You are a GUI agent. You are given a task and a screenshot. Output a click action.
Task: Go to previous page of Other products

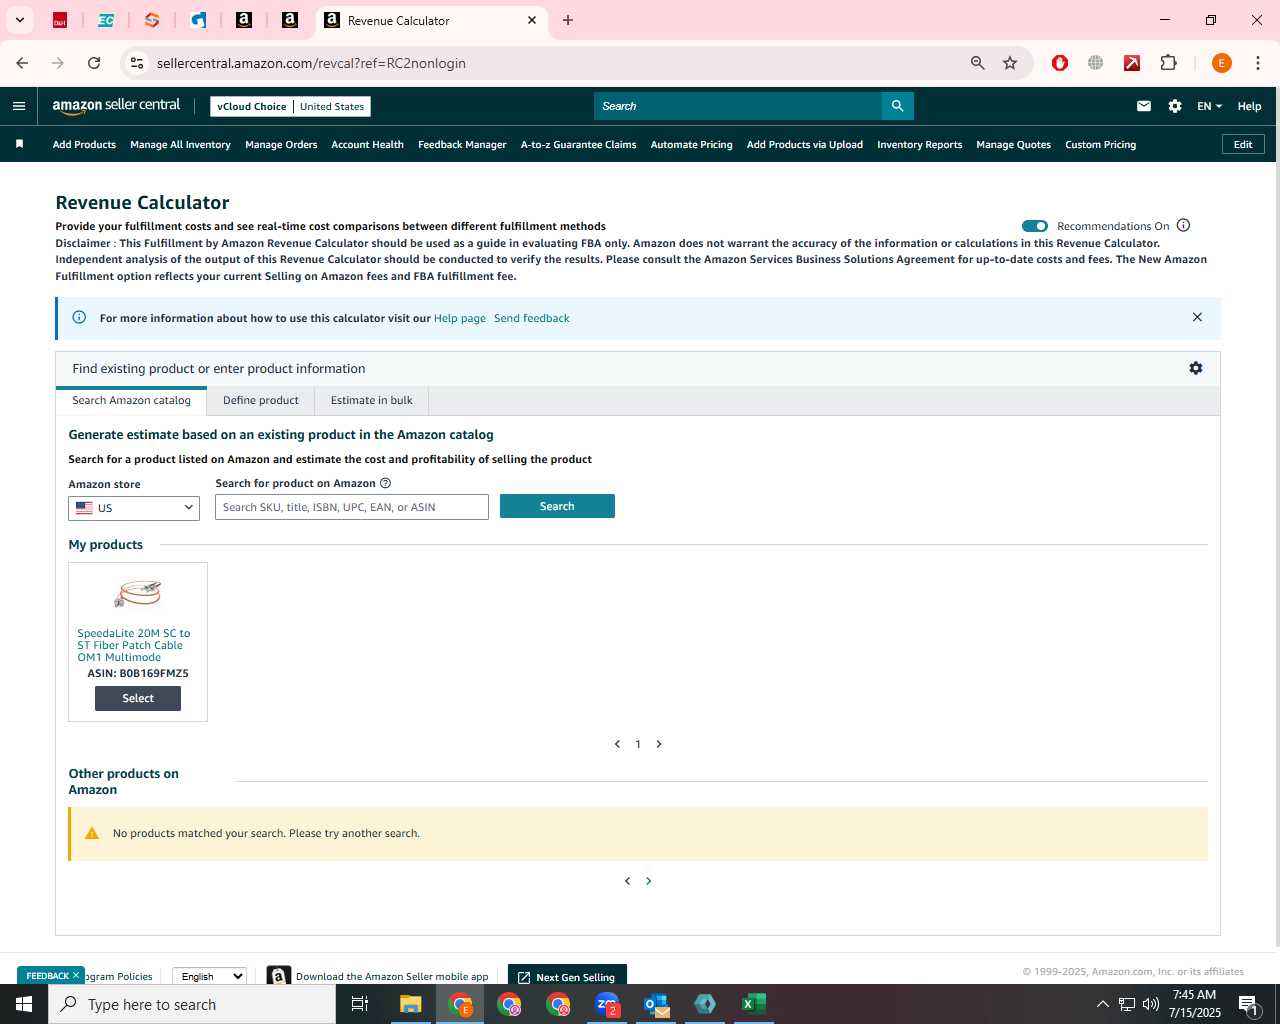coord(627,881)
